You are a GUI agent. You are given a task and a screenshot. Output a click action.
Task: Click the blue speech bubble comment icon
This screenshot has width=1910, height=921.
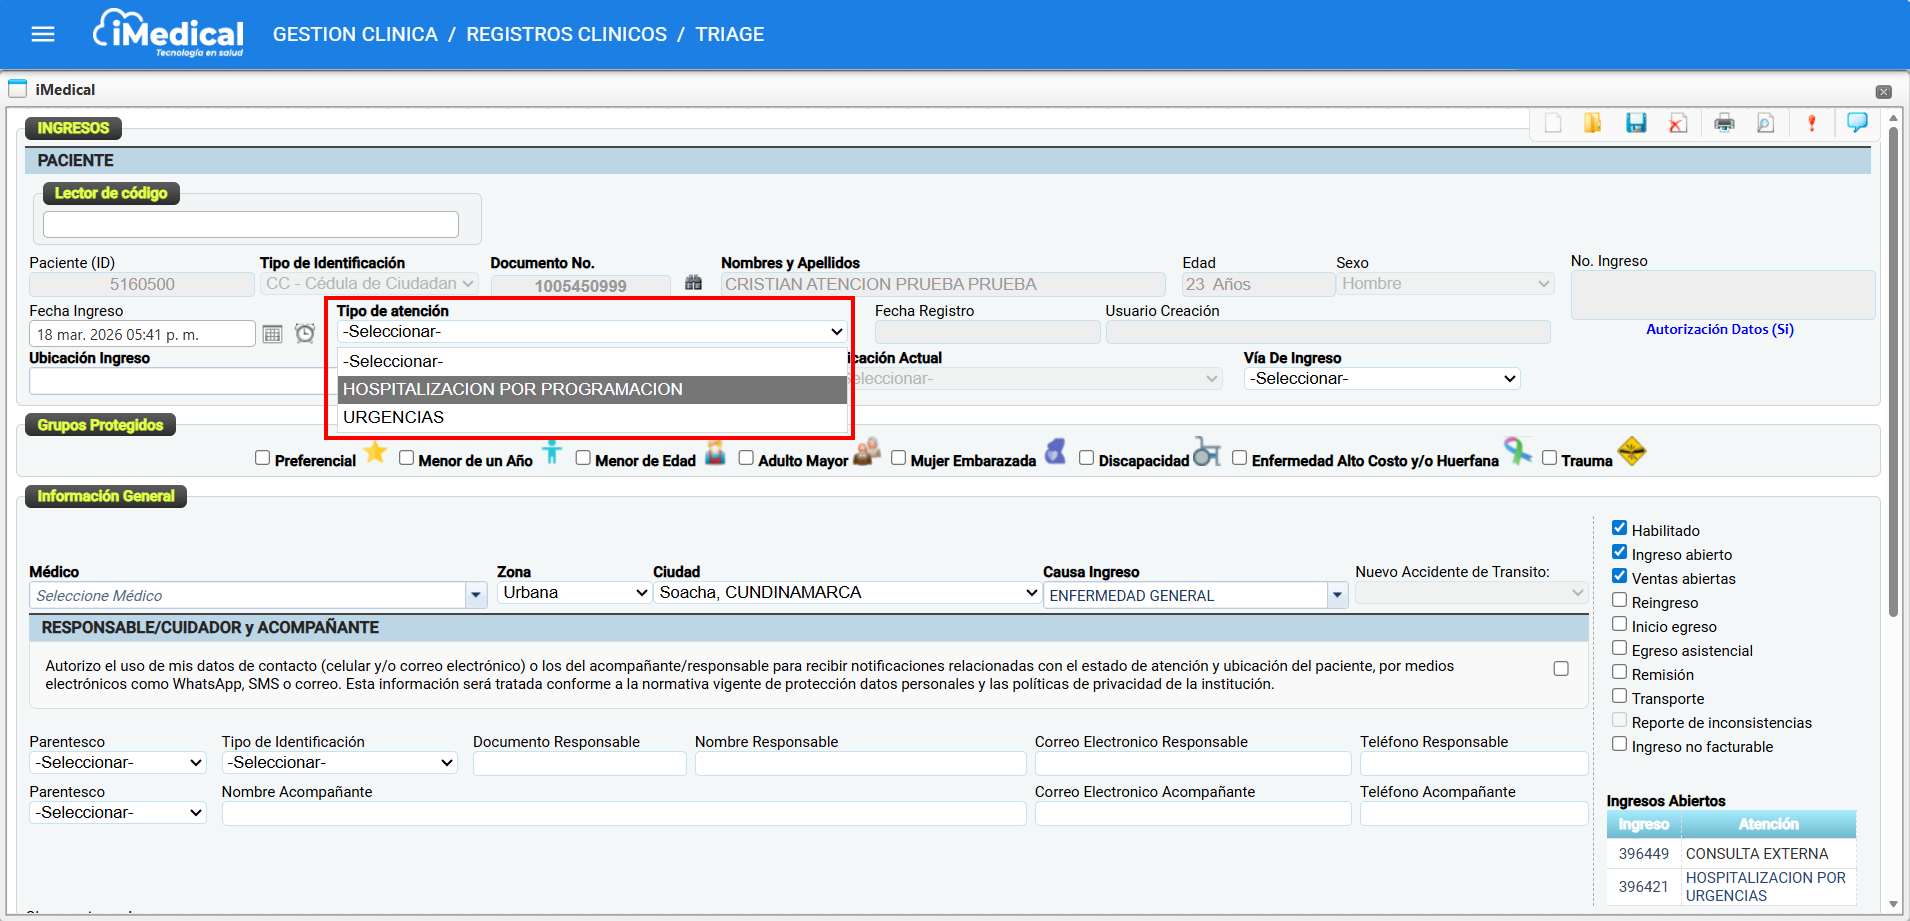click(1857, 122)
